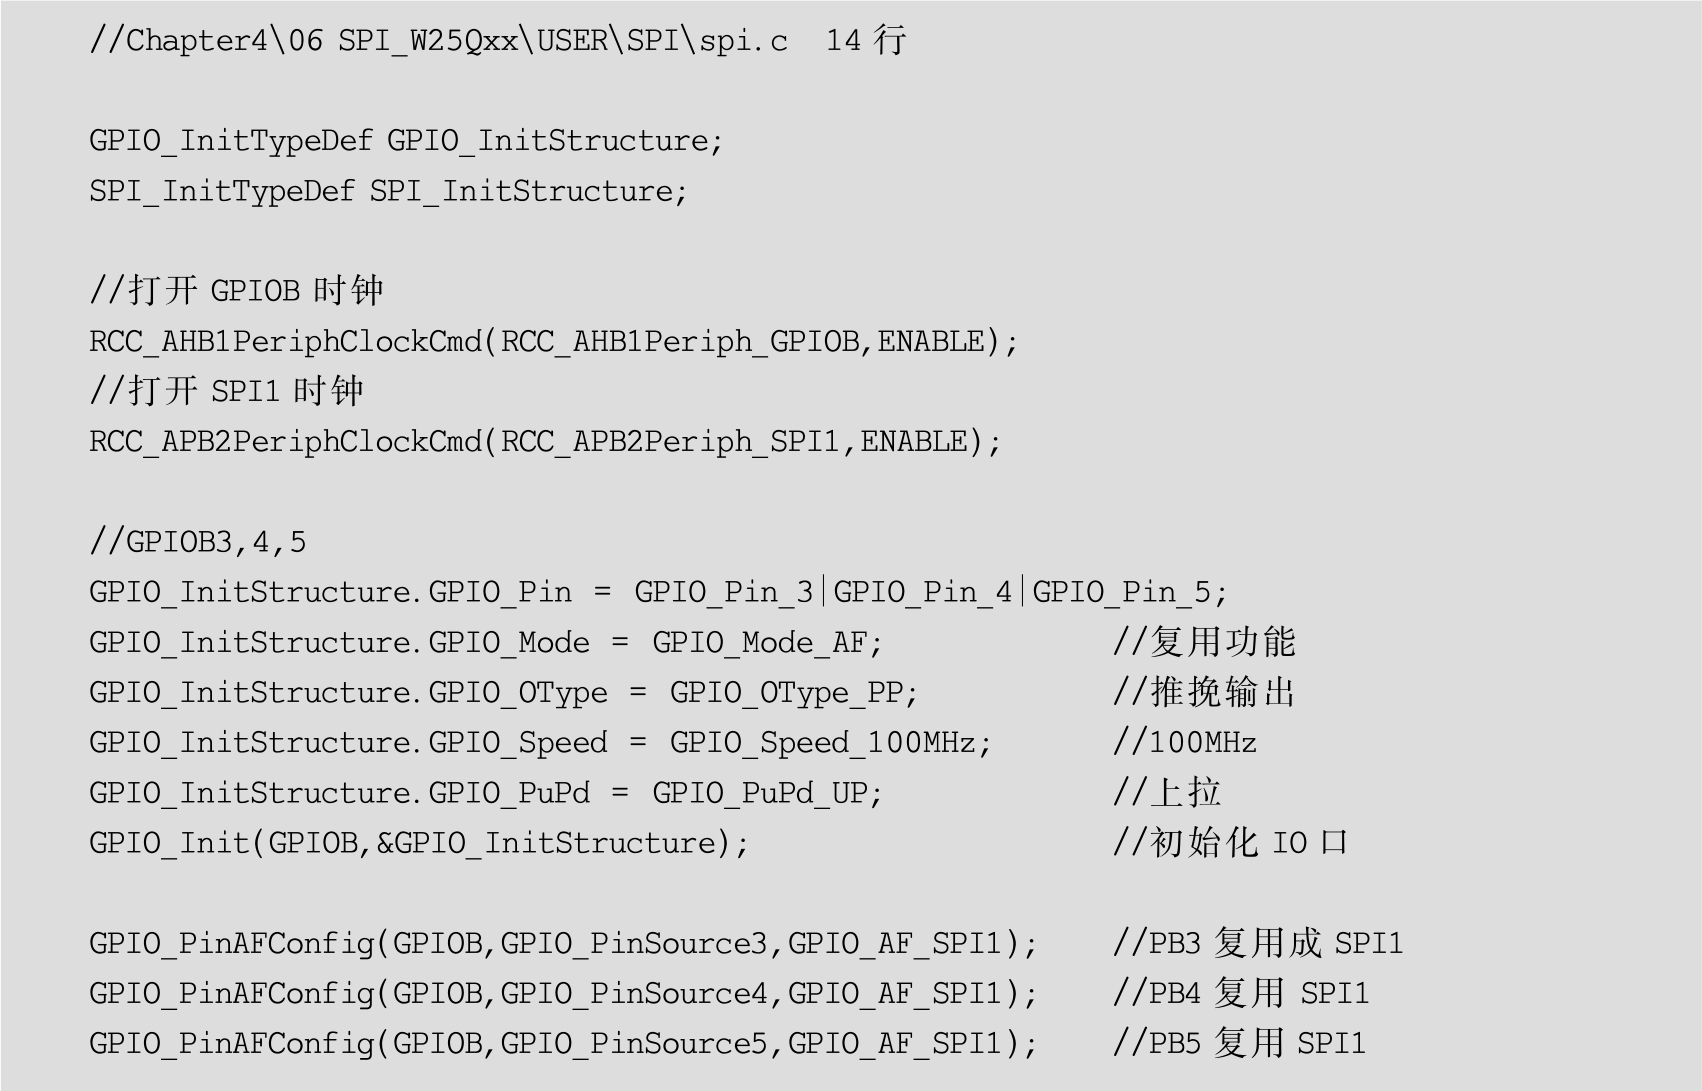This screenshot has height=1091, width=1702.
Task: Click the PinAFConfig line with GPIO_PinSource4
Action: 563,993
